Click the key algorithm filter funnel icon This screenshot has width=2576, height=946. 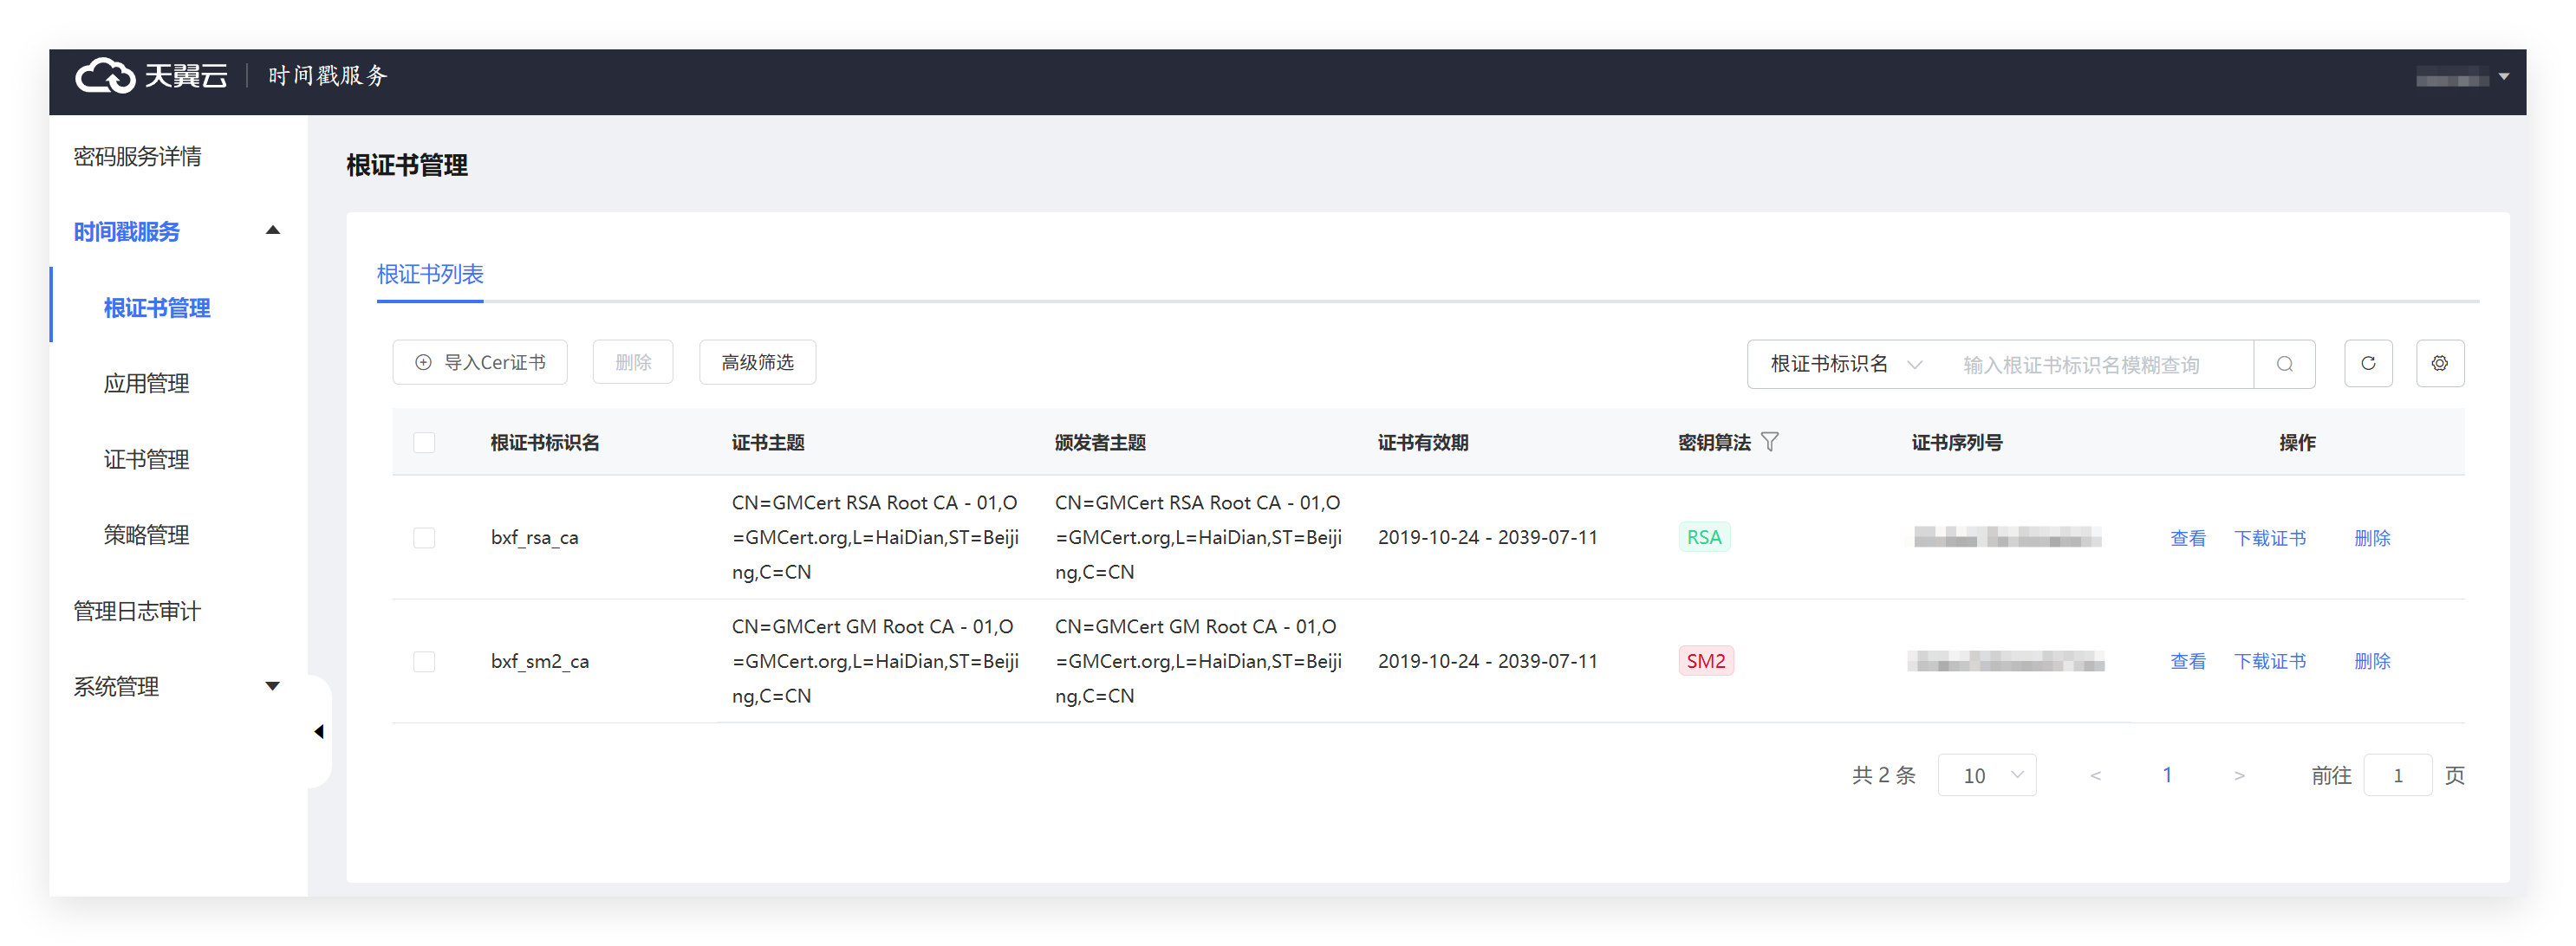[1769, 442]
